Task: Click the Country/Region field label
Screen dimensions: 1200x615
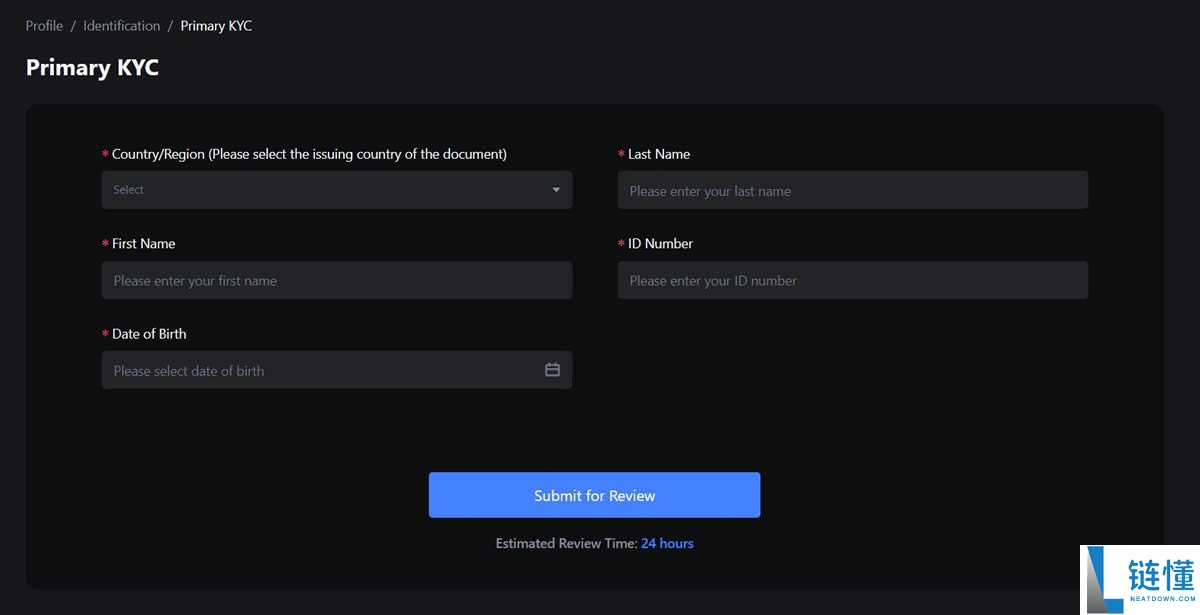Action: pos(309,154)
